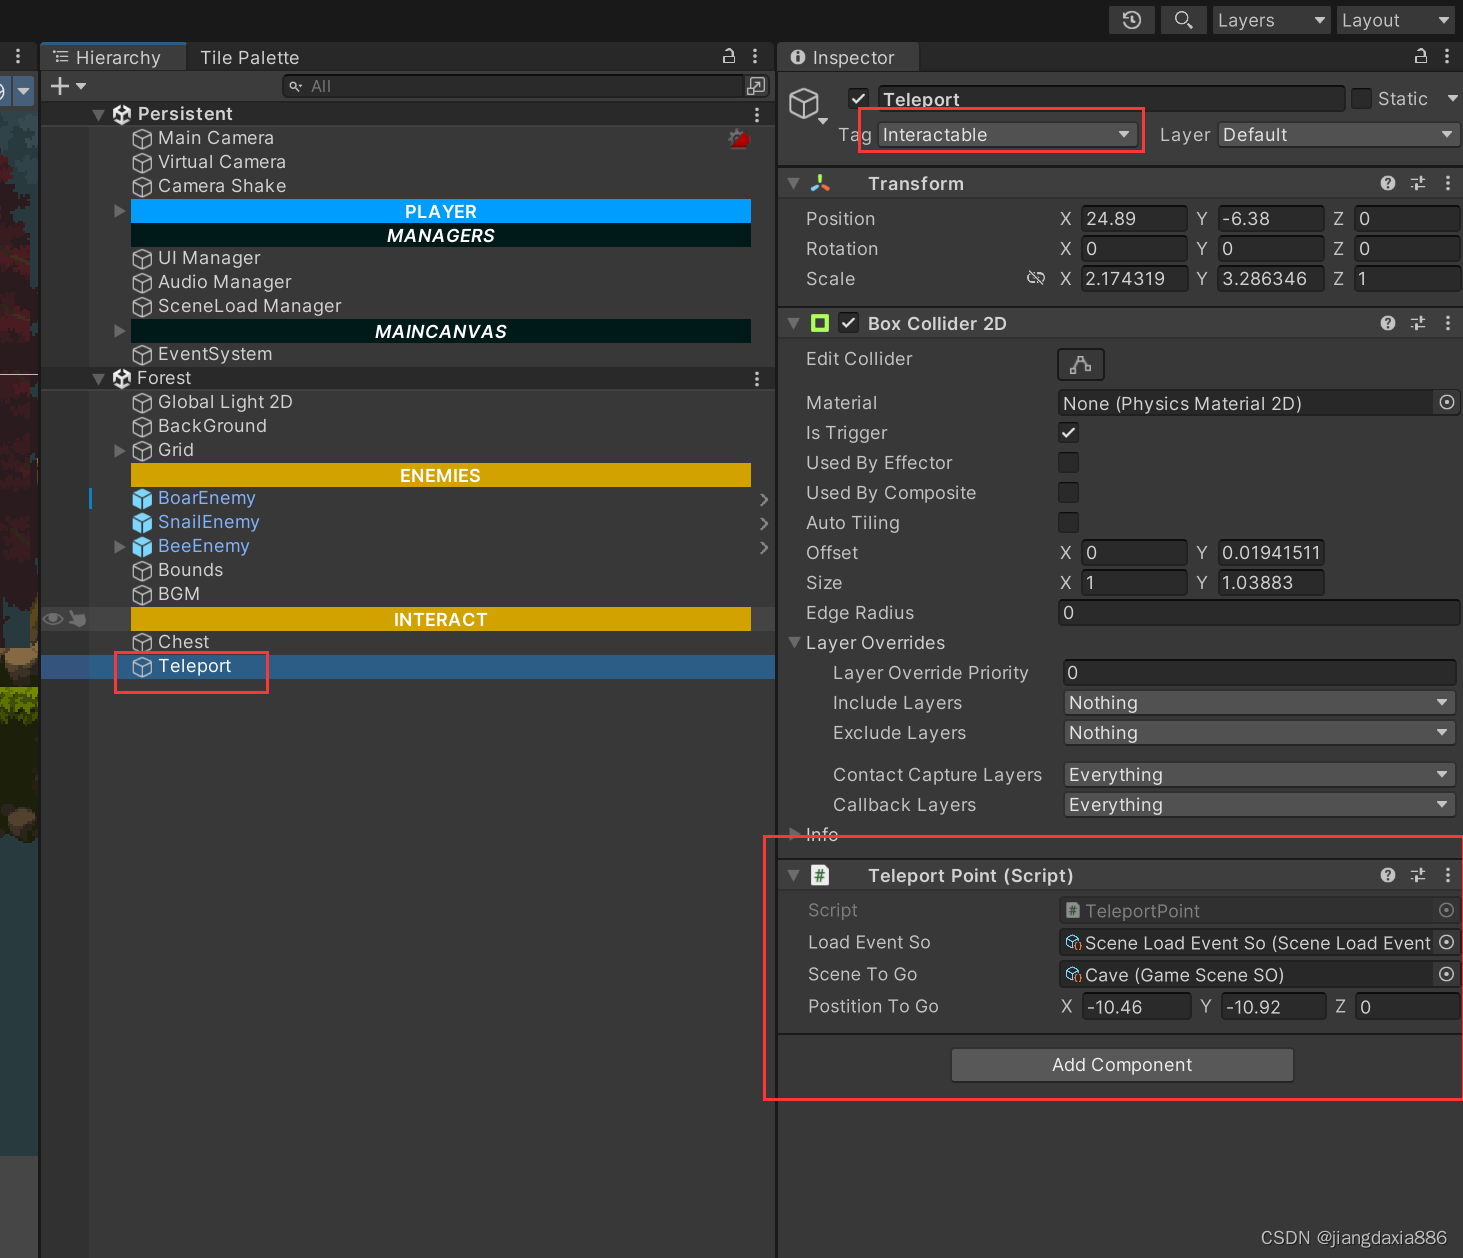The height and width of the screenshot is (1258, 1463).
Task: Toggle the Auto Tiling checkbox
Action: [x=1068, y=523]
